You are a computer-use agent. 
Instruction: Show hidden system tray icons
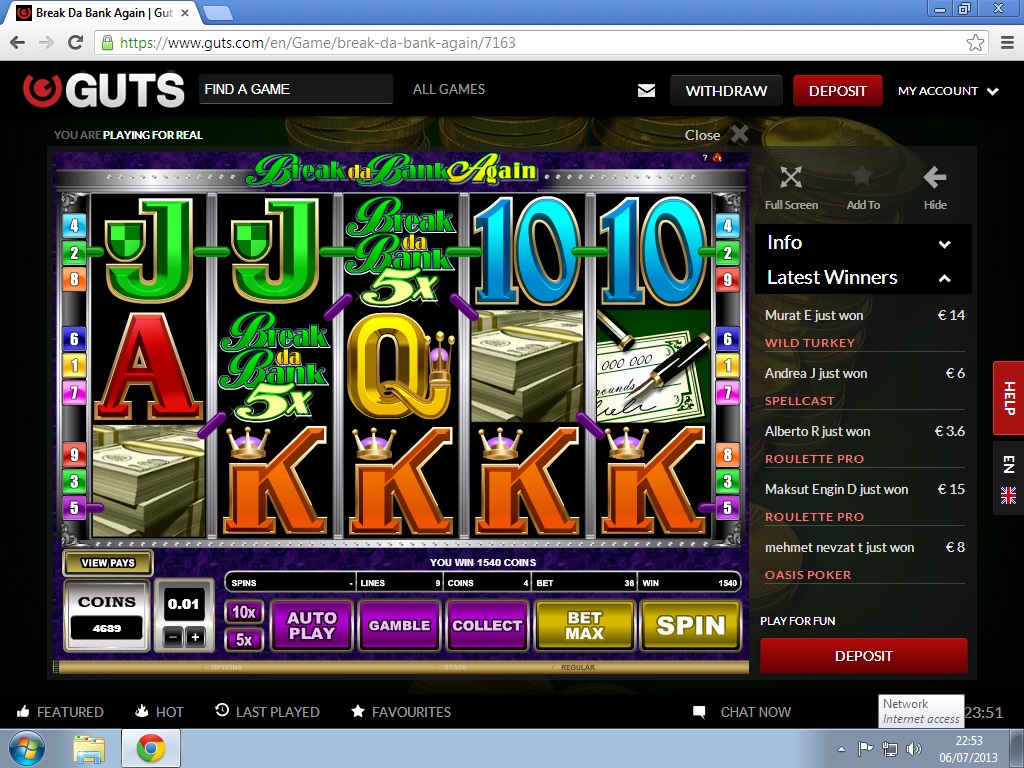point(841,749)
